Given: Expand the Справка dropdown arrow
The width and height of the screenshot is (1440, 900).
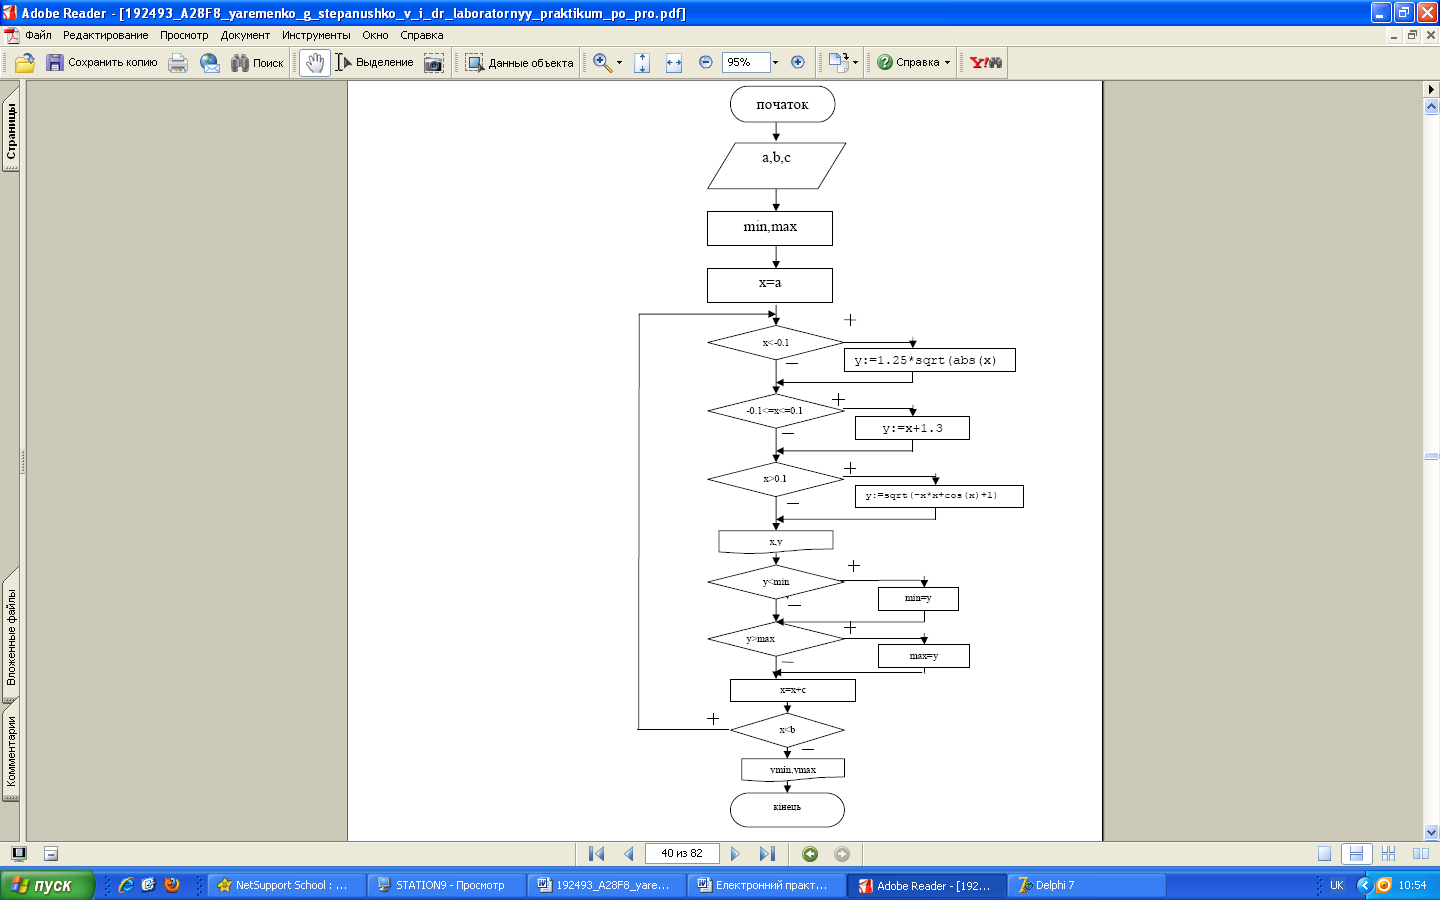Looking at the screenshot, I should pos(947,62).
